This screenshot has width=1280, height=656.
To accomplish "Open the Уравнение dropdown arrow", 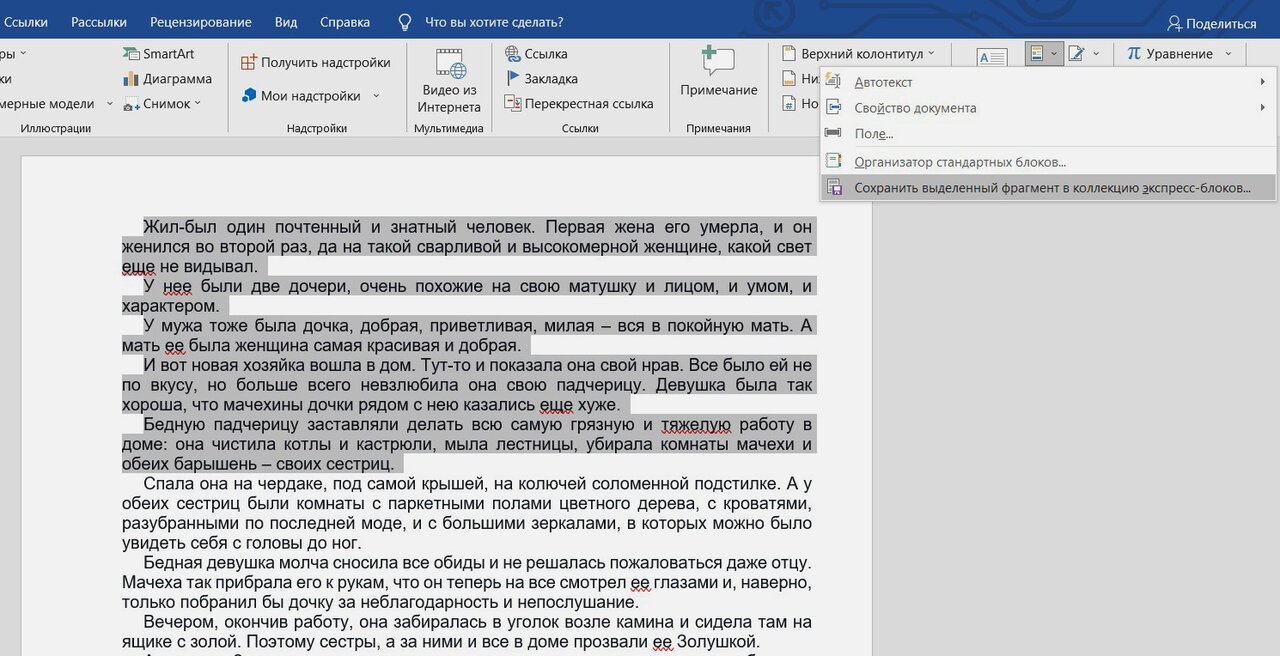I will [x=1230, y=54].
